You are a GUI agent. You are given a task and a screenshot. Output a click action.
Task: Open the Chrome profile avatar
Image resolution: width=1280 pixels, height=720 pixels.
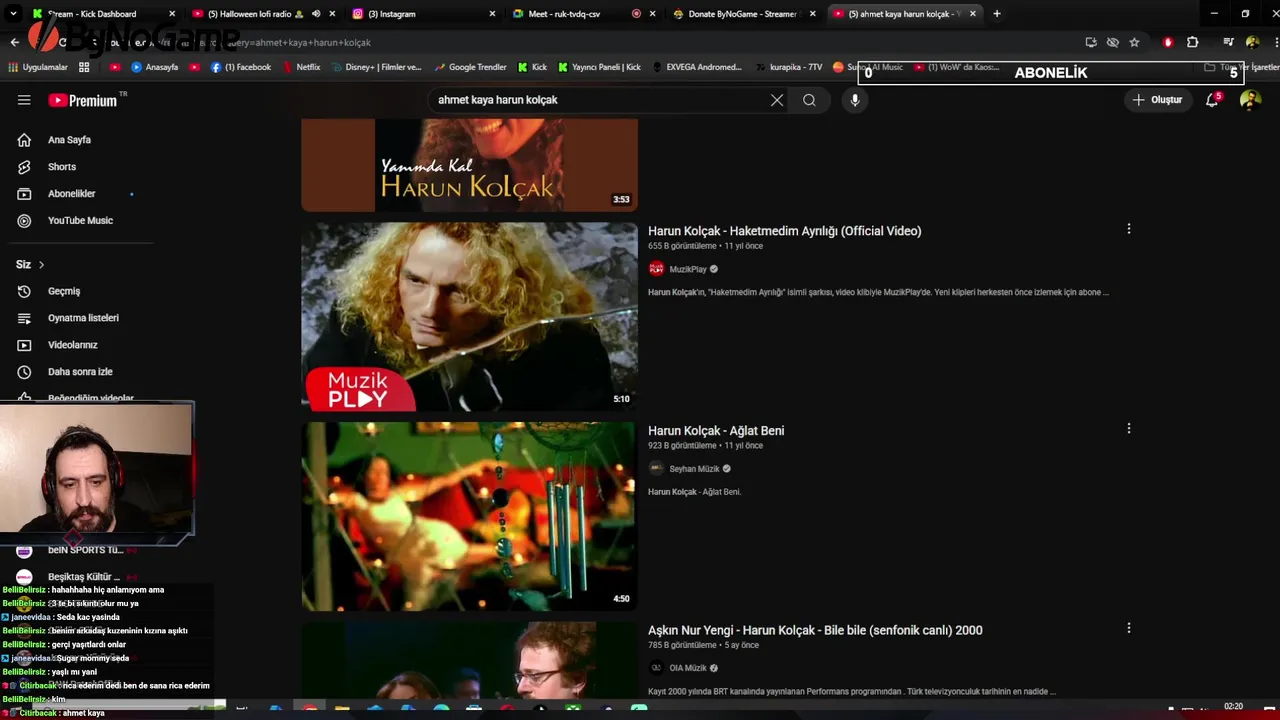point(1252,42)
